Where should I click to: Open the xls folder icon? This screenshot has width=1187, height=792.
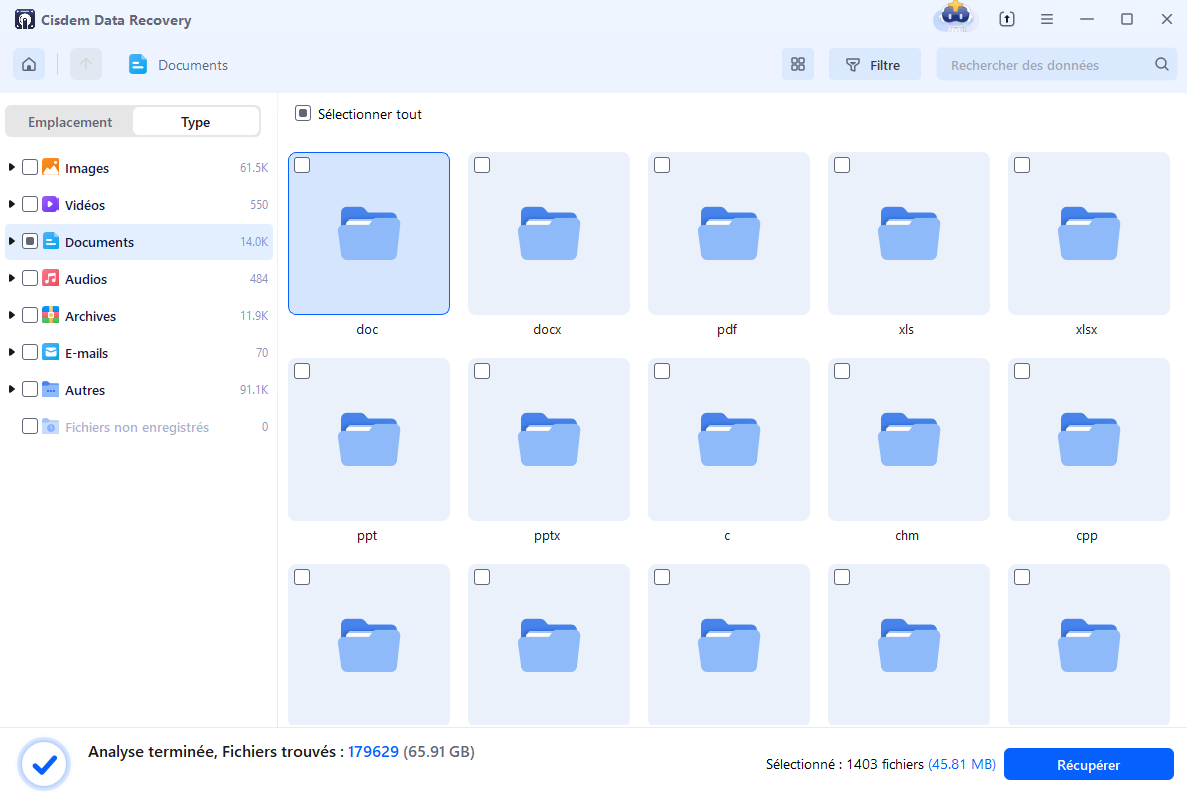point(908,233)
